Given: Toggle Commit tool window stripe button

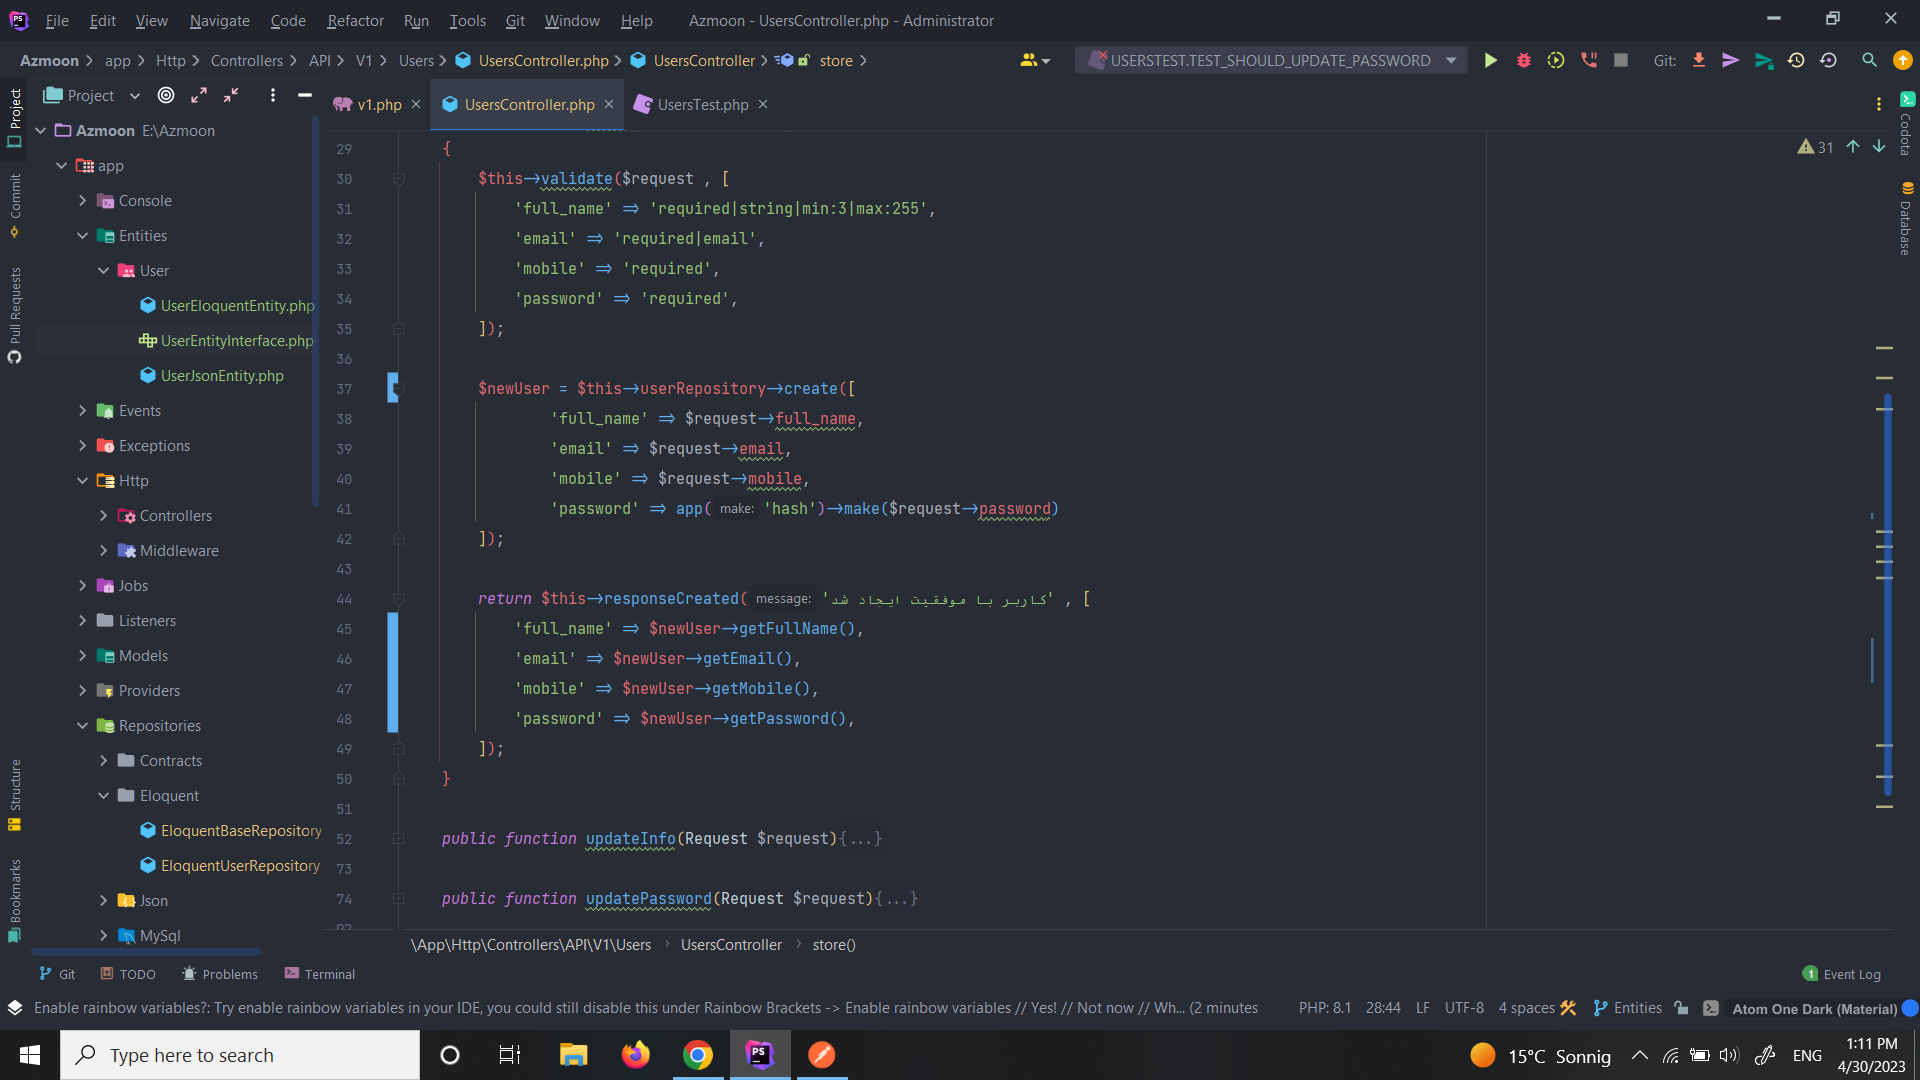Looking at the screenshot, I should [x=15, y=206].
